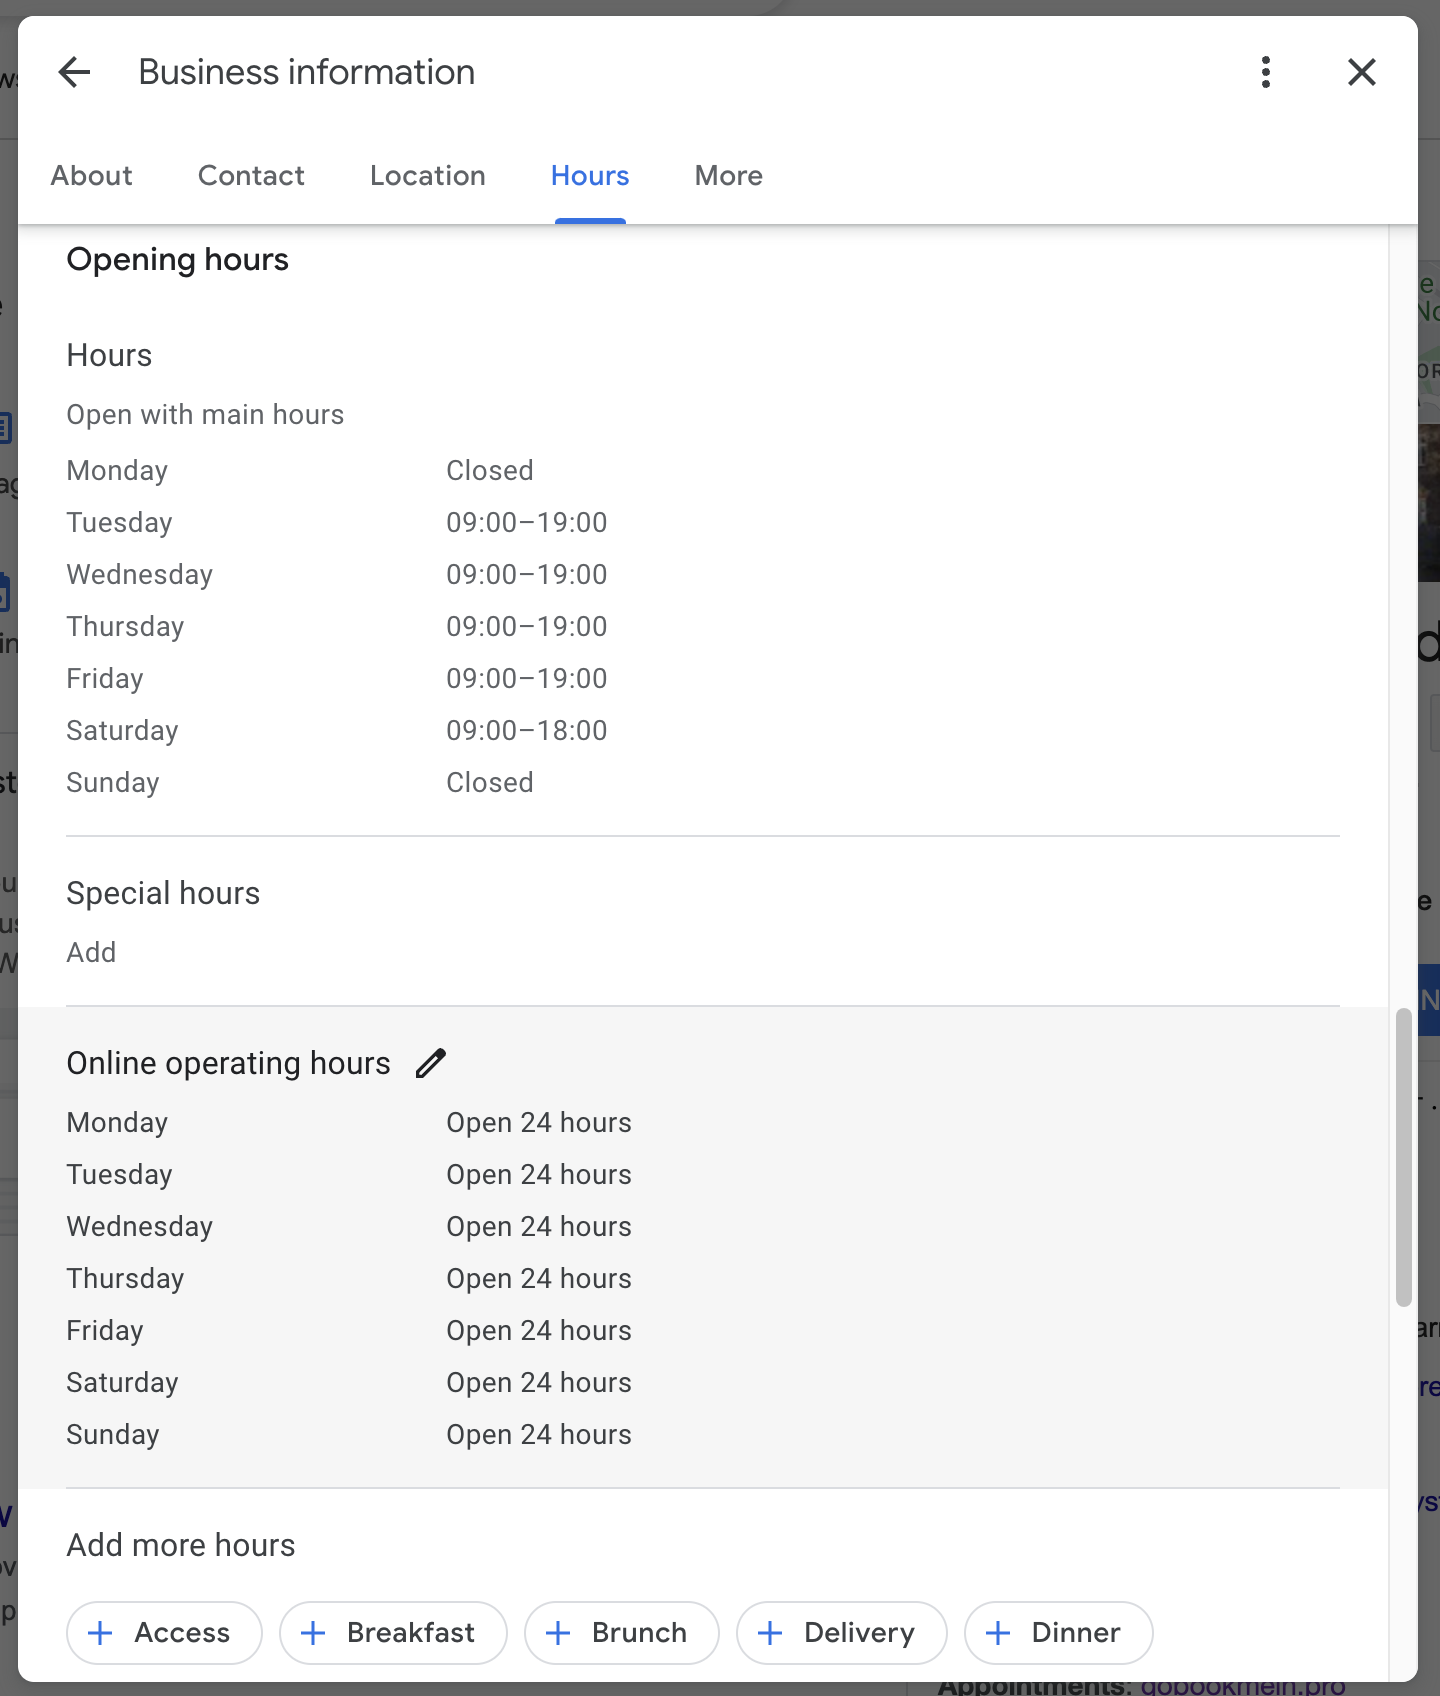Image resolution: width=1440 pixels, height=1696 pixels.
Task: Click Saturday 'Open 24 hours' online value
Action: (x=539, y=1382)
